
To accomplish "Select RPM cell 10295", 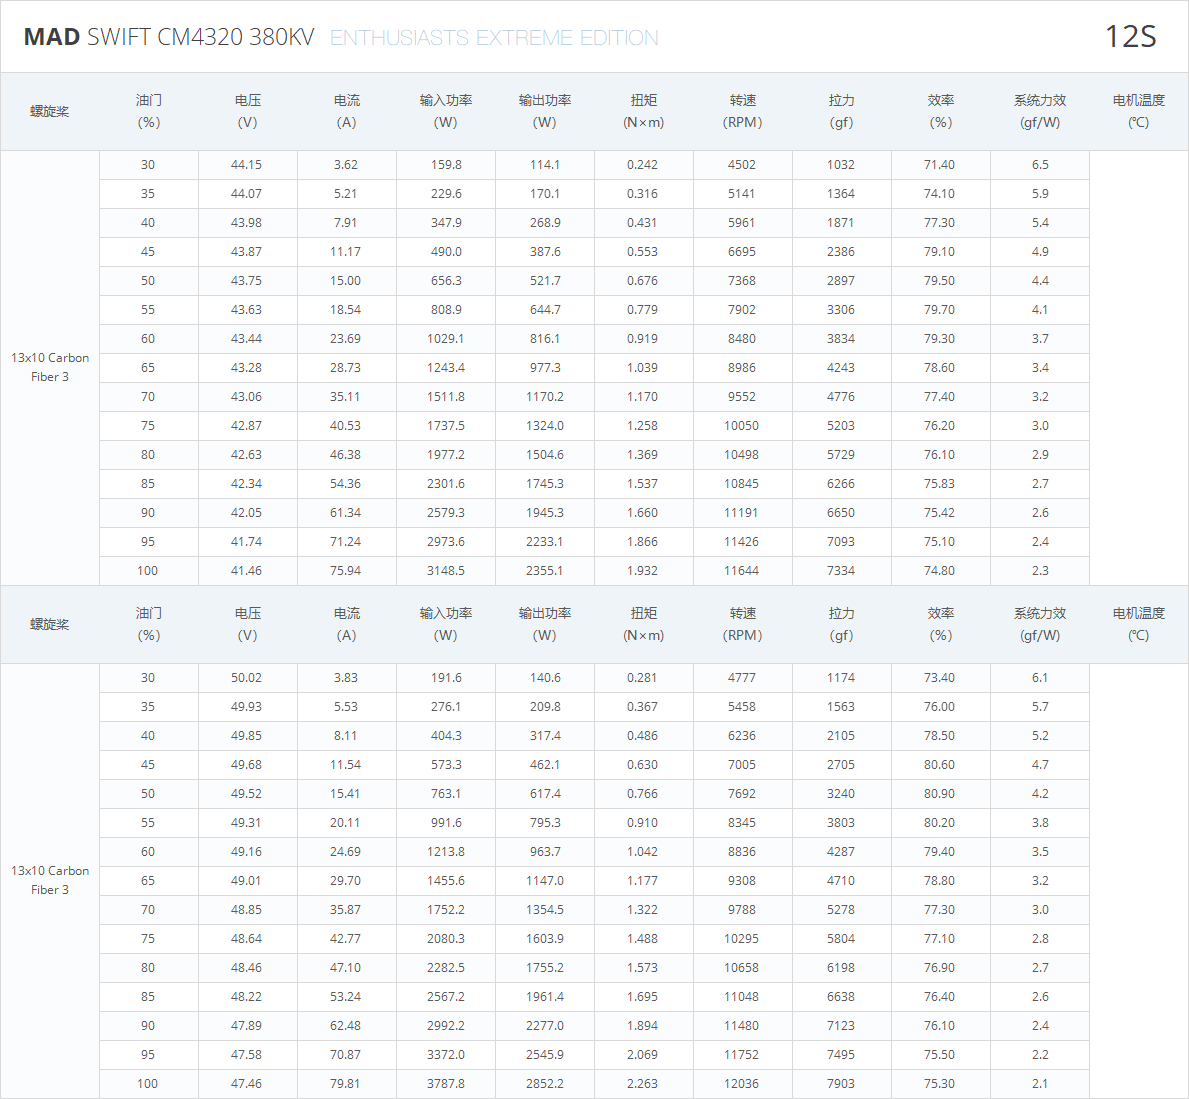I will (742, 939).
